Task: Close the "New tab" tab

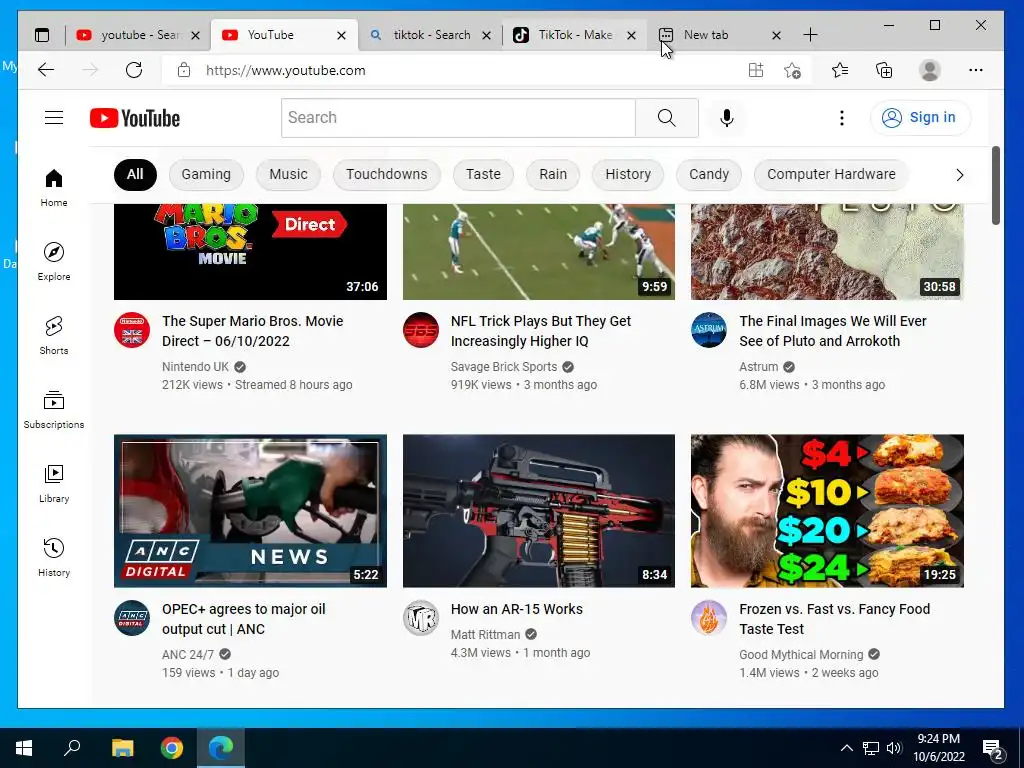Action: point(776,35)
